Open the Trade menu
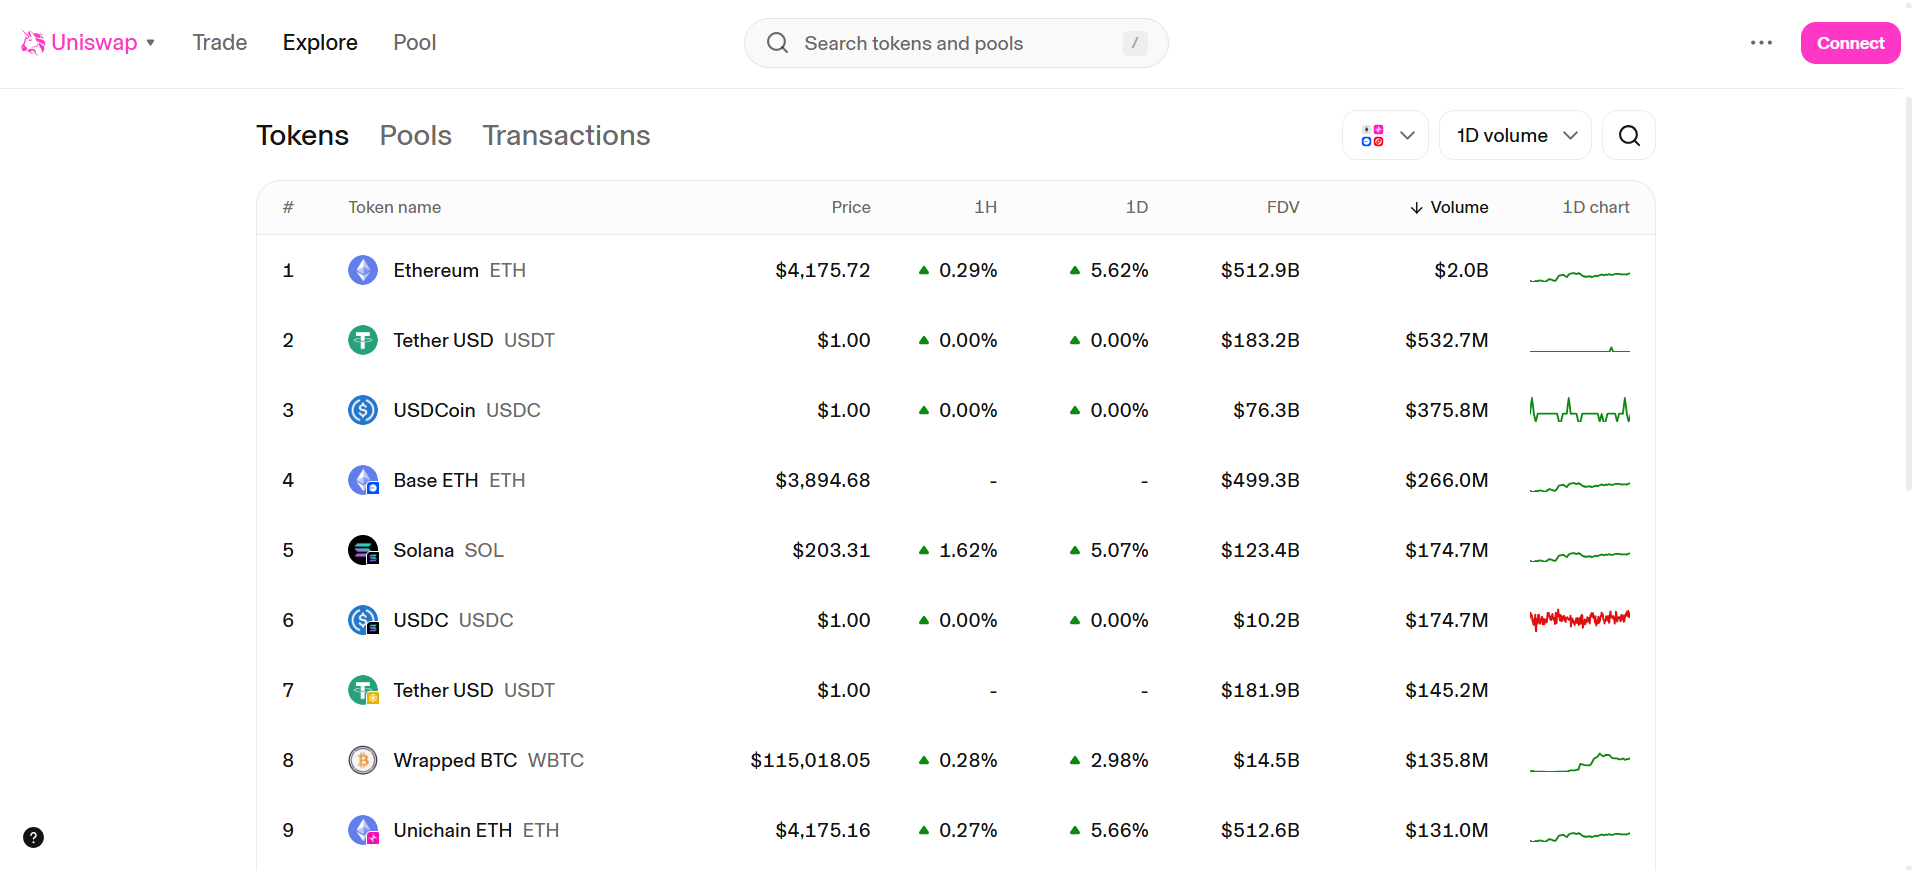The width and height of the screenshot is (1912, 870). click(x=220, y=42)
